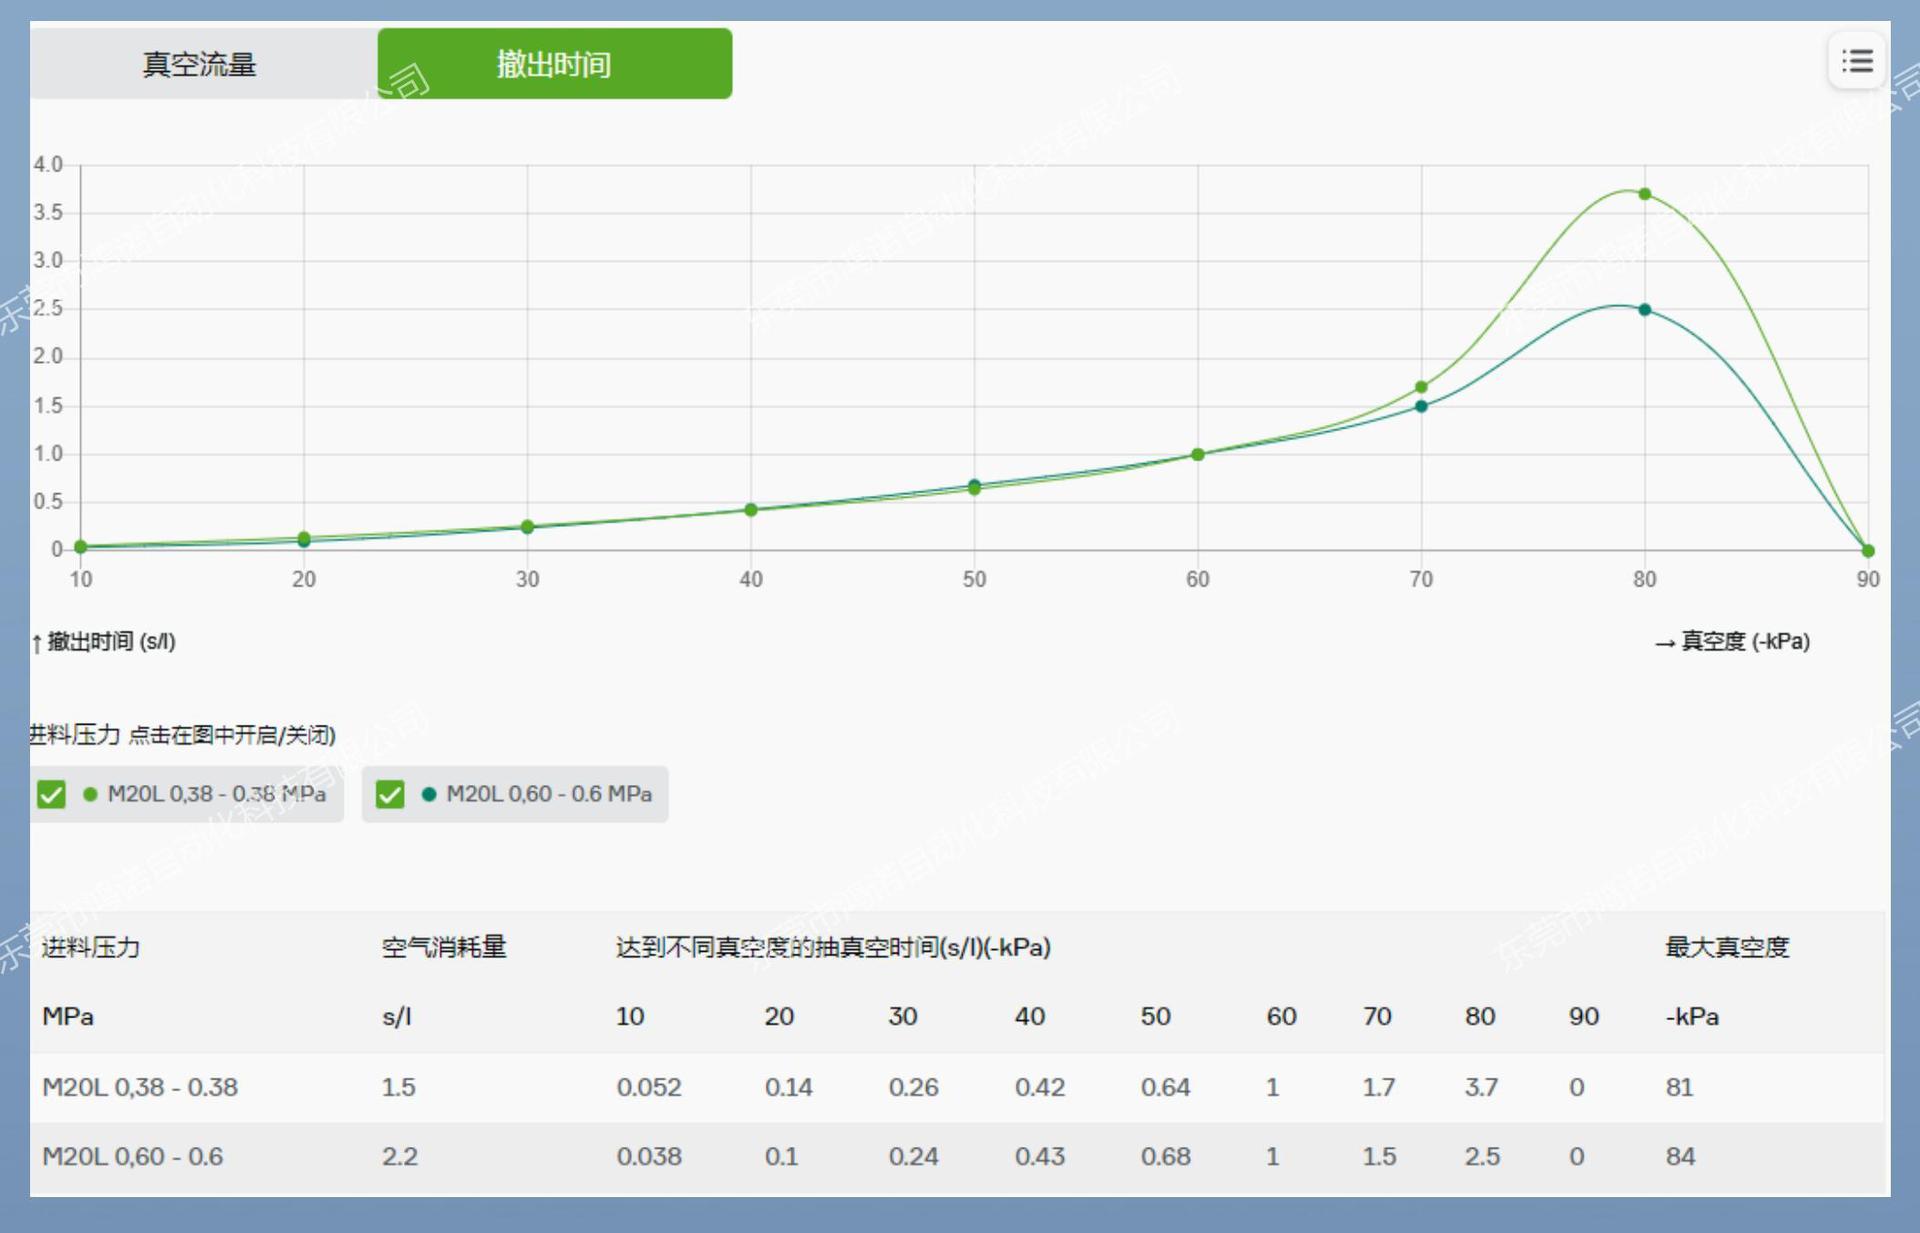
Task: Switch to the 真空流量 tab
Action: click(200, 64)
